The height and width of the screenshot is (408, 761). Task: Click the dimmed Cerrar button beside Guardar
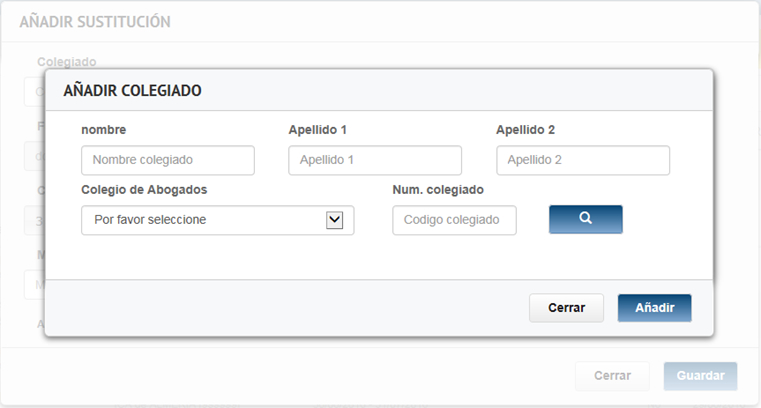(612, 376)
